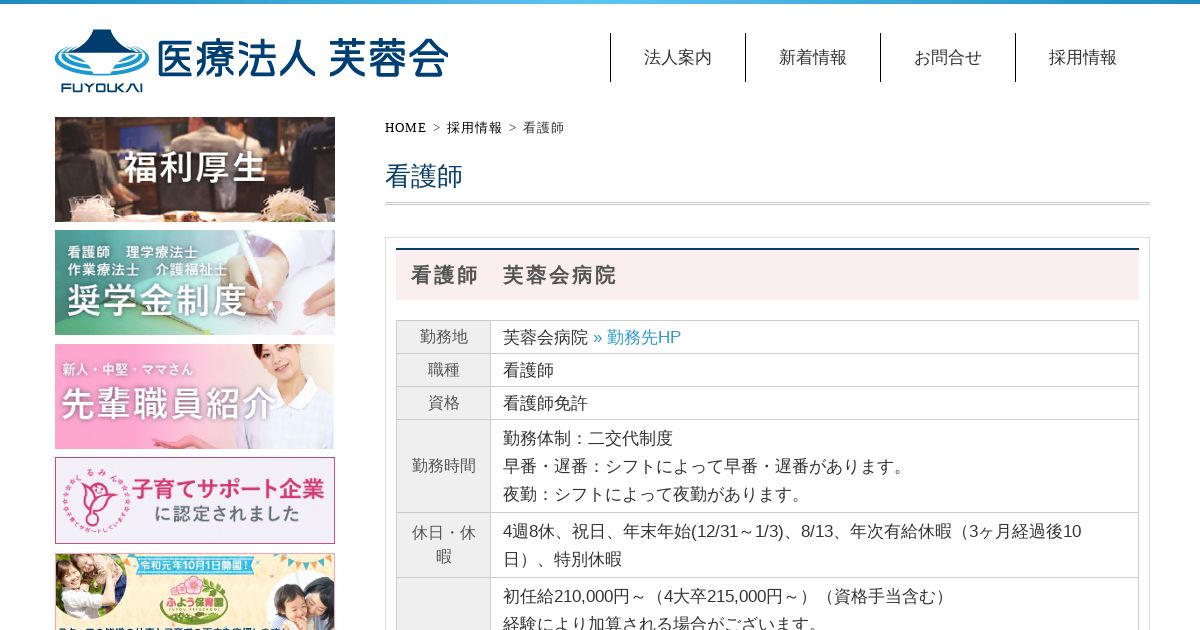The image size is (1200, 630).
Task: Open the 法人案内 menu item
Action: (678, 58)
